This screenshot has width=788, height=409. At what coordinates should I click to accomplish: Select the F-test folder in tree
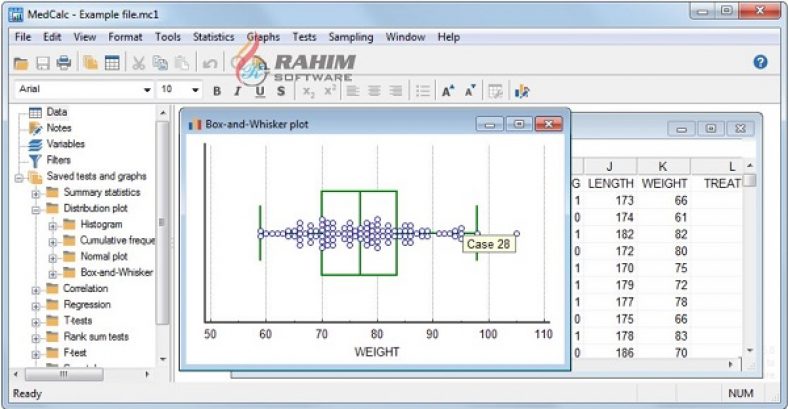click(74, 353)
